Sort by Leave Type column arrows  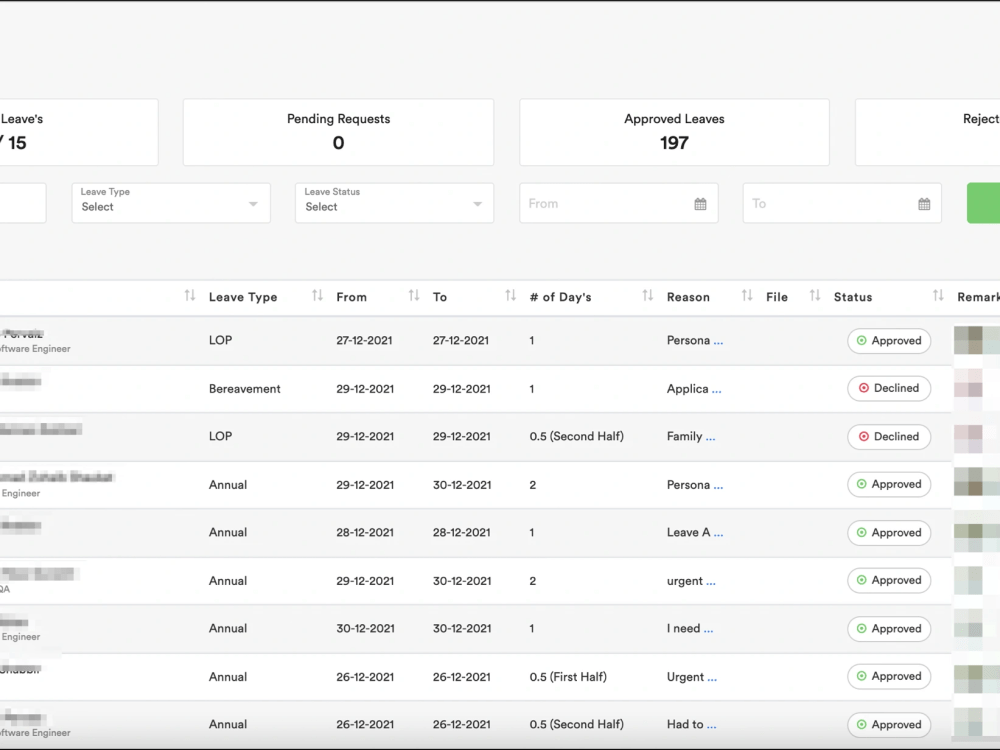(317, 295)
